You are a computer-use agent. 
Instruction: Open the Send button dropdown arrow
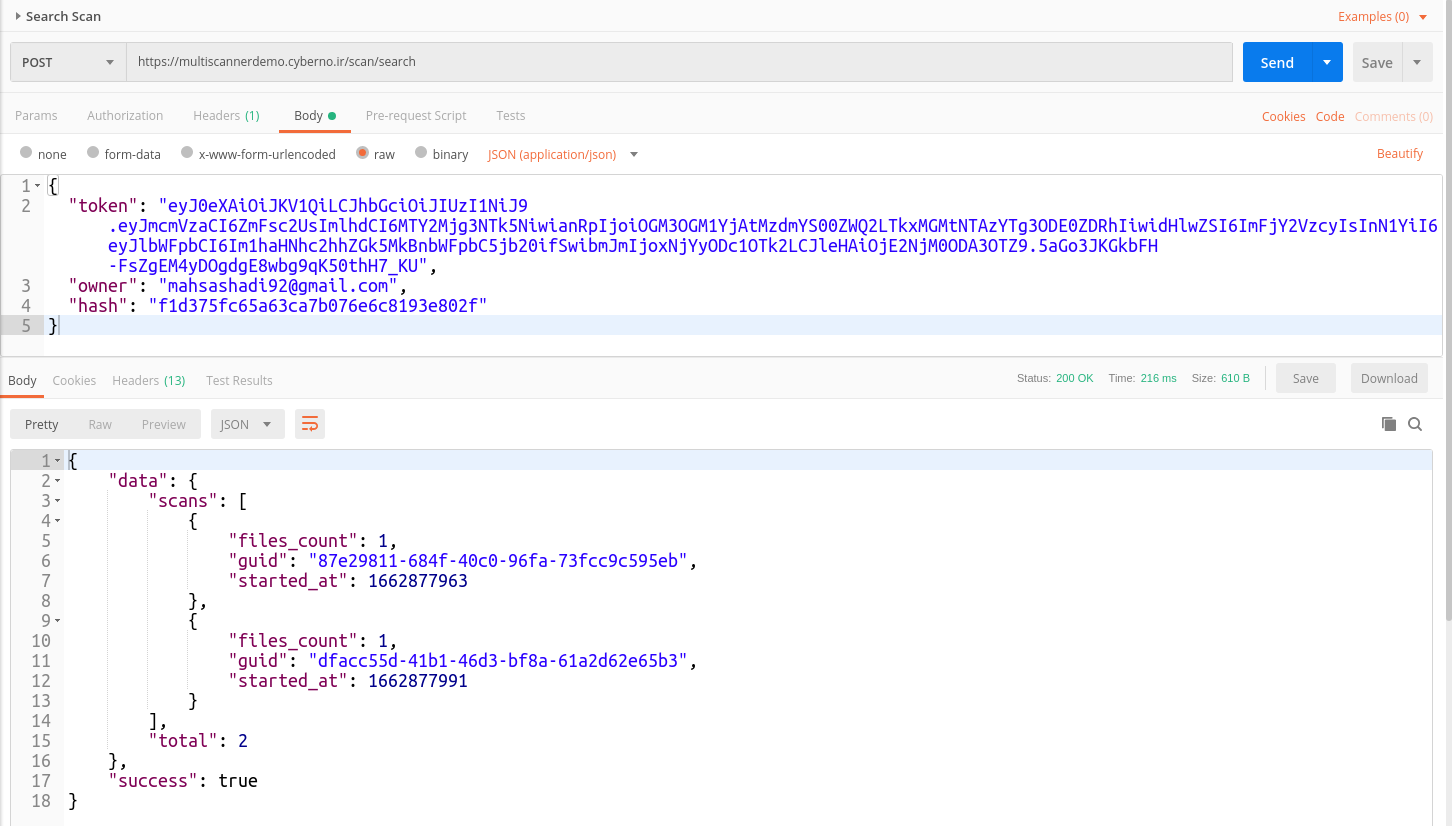click(x=1326, y=62)
